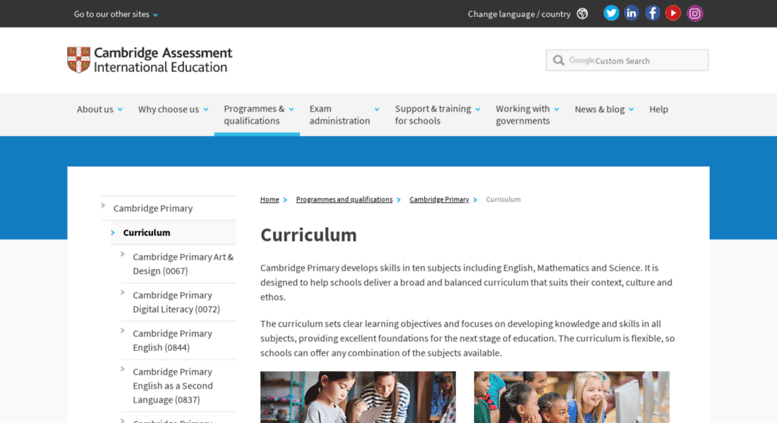This screenshot has width=777, height=423.
Task: Open Cambridge Primary English as a Second Language (0837)
Action: (172, 385)
